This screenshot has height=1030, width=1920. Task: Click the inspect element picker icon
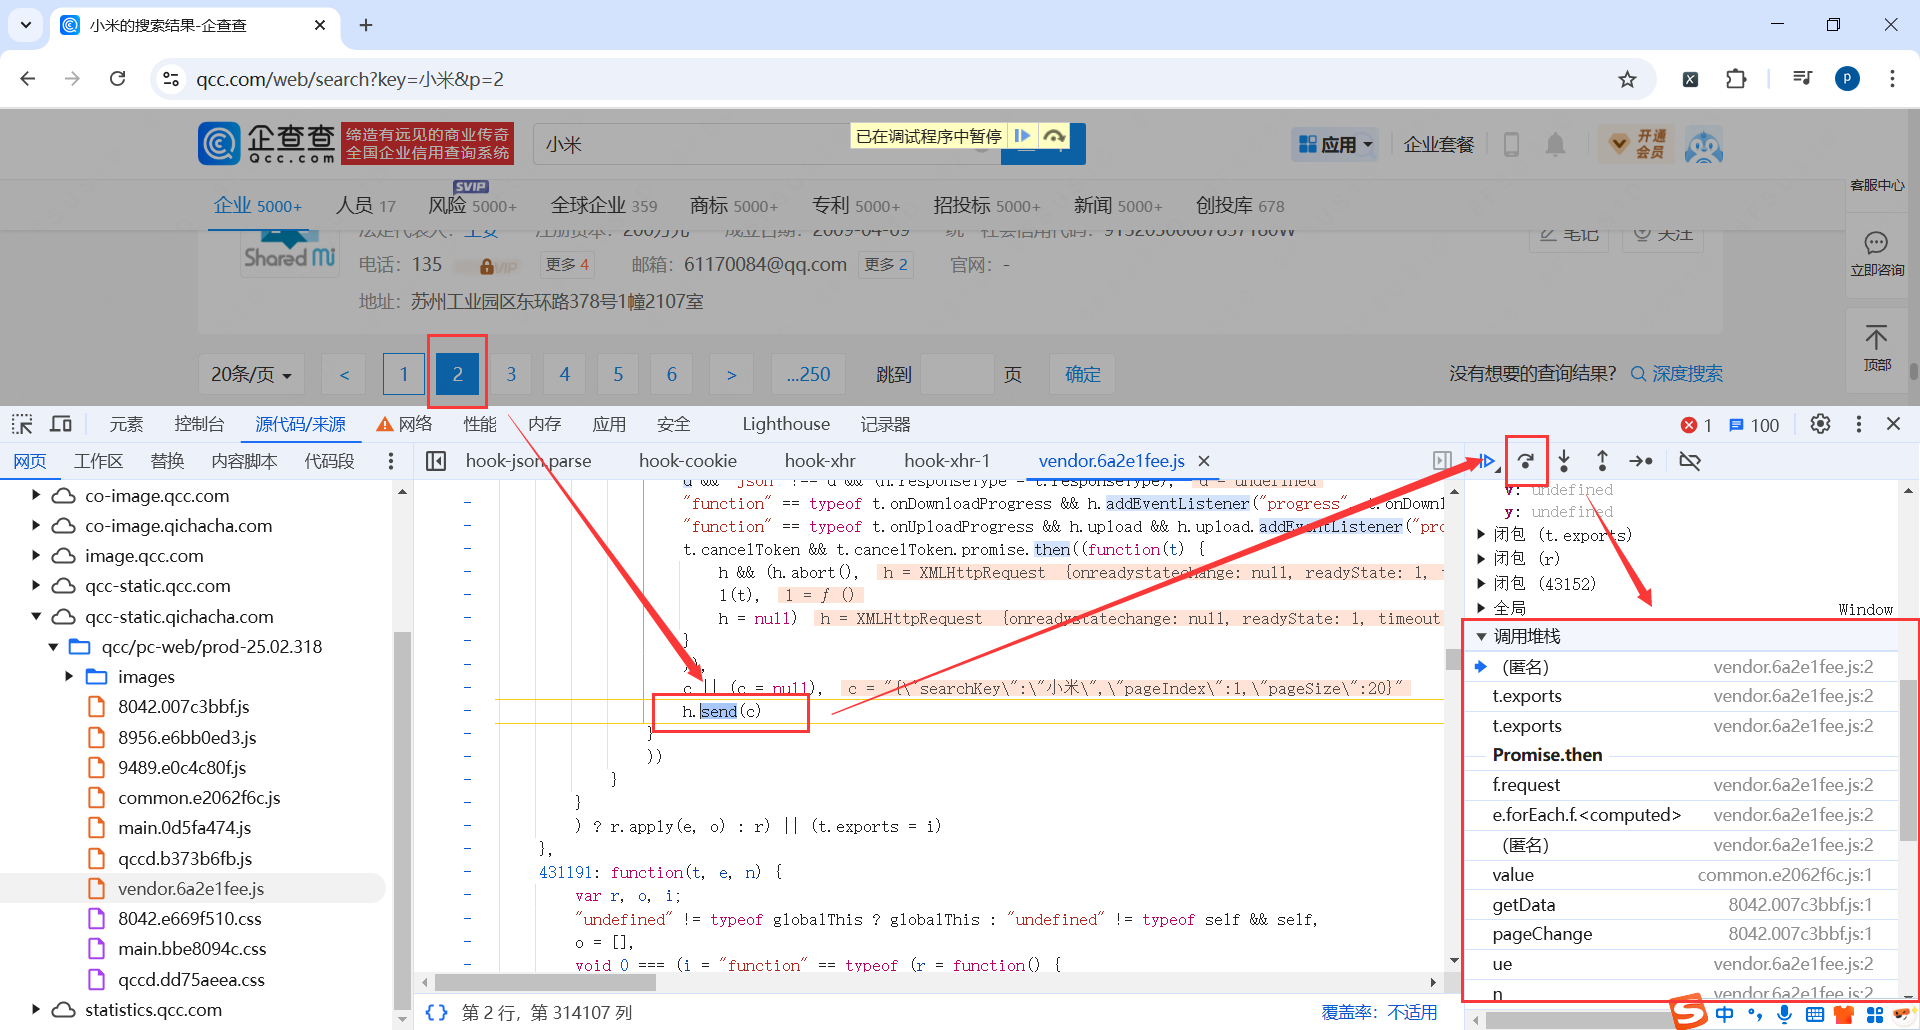point(22,424)
